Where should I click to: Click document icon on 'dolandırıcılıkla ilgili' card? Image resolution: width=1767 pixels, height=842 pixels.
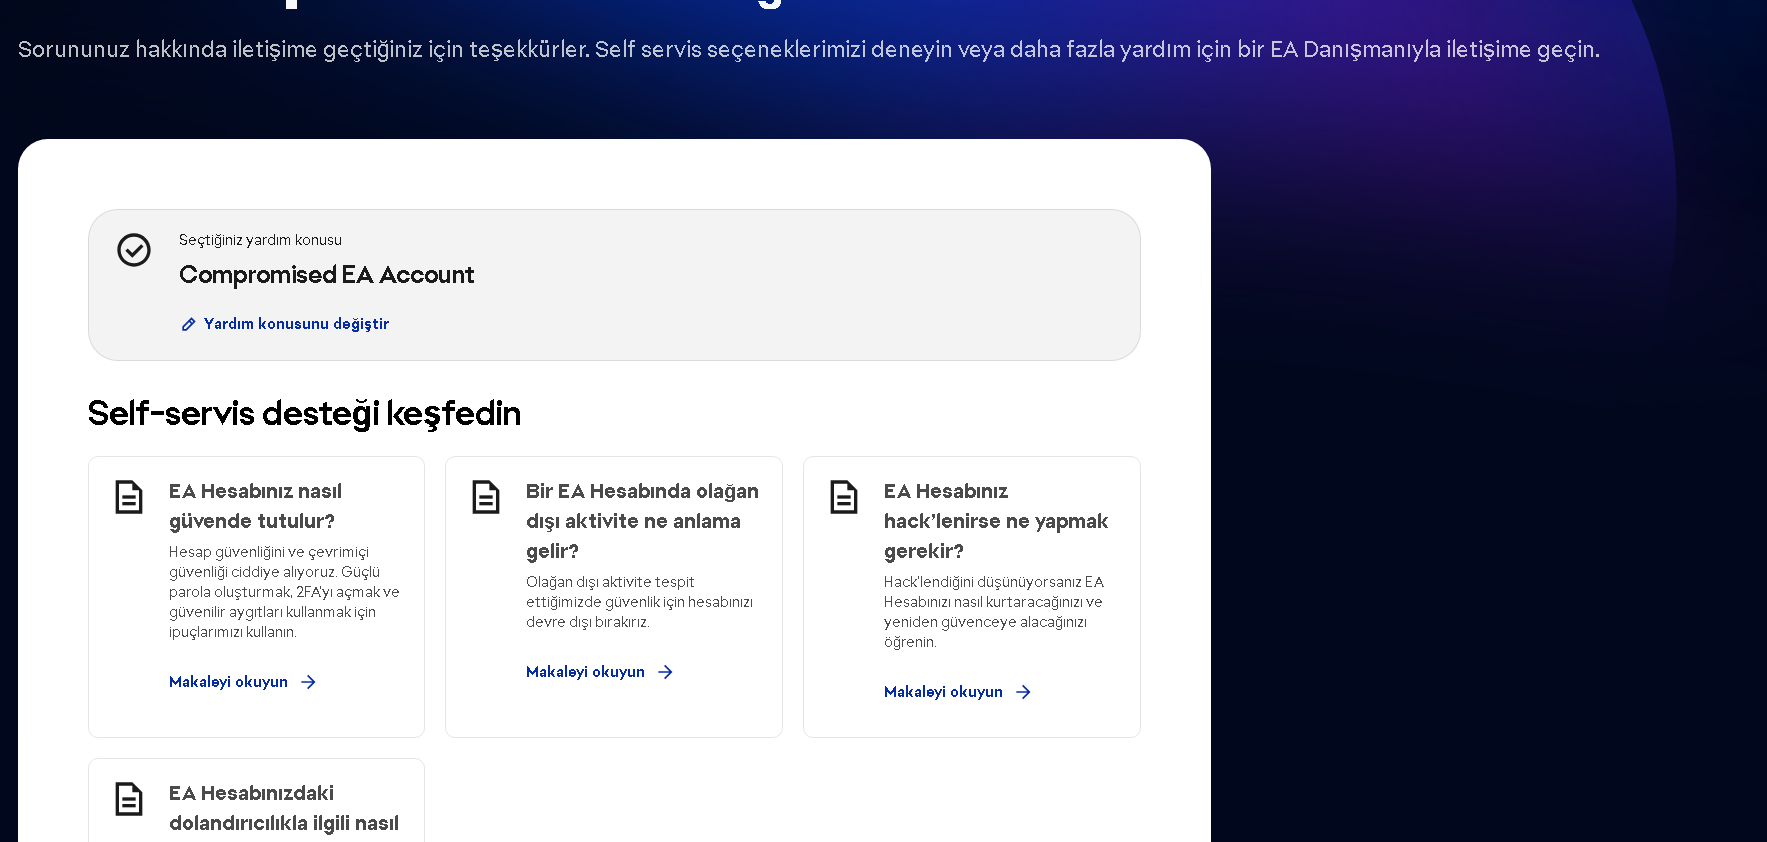point(129,799)
